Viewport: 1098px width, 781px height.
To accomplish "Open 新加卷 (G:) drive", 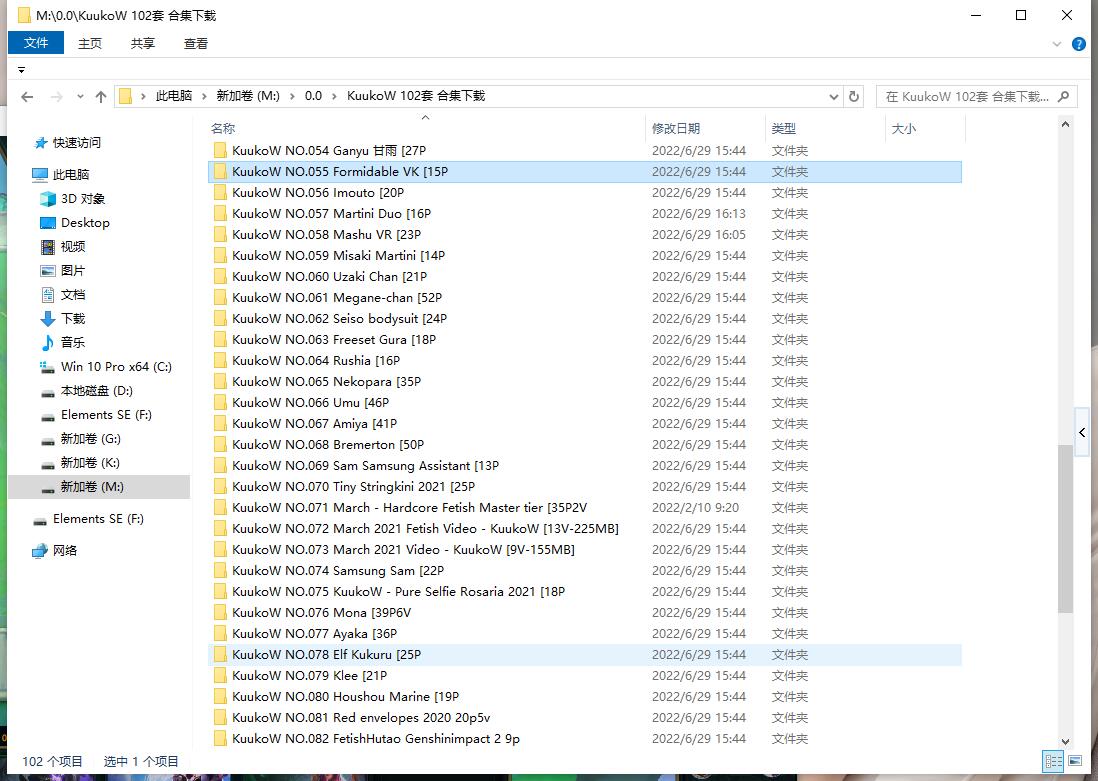I will click(x=91, y=438).
